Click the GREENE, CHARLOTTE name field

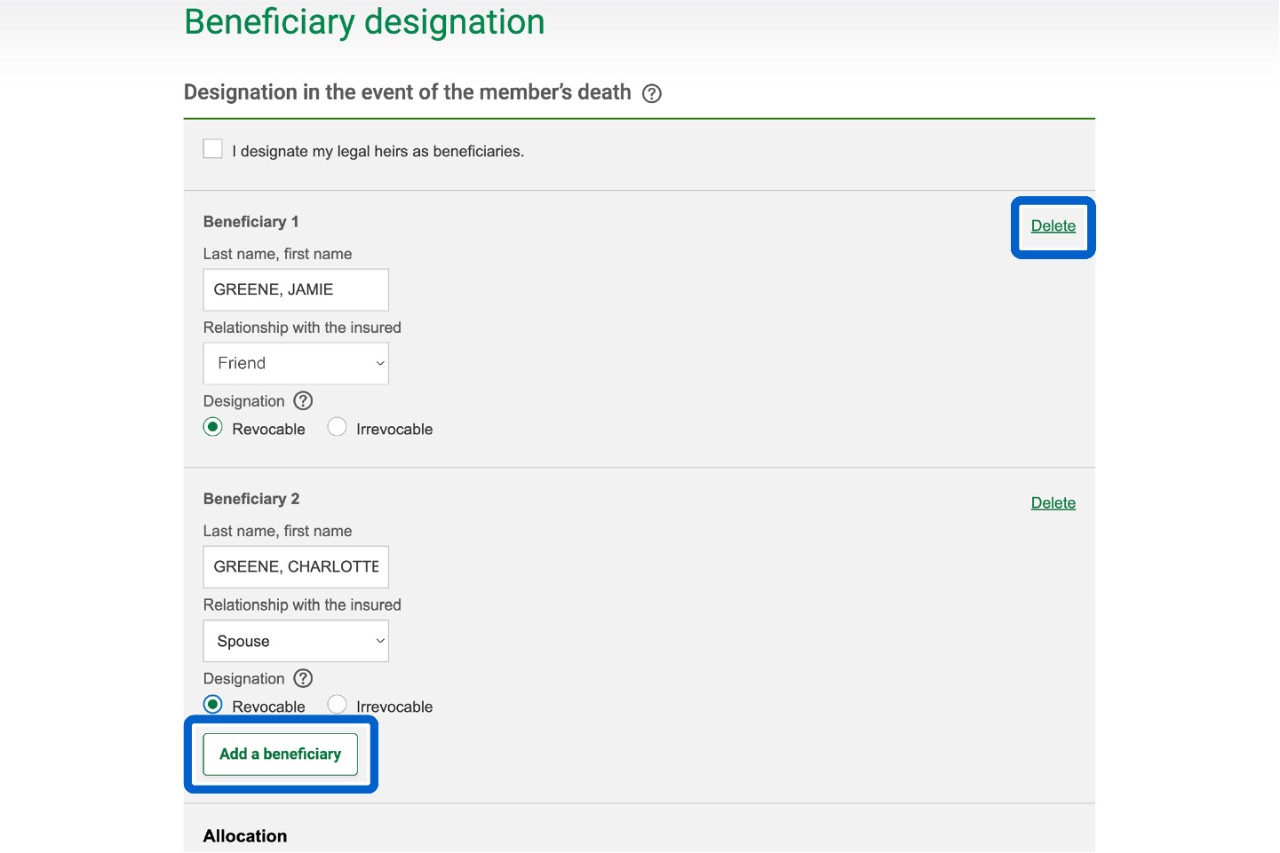[x=296, y=567]
